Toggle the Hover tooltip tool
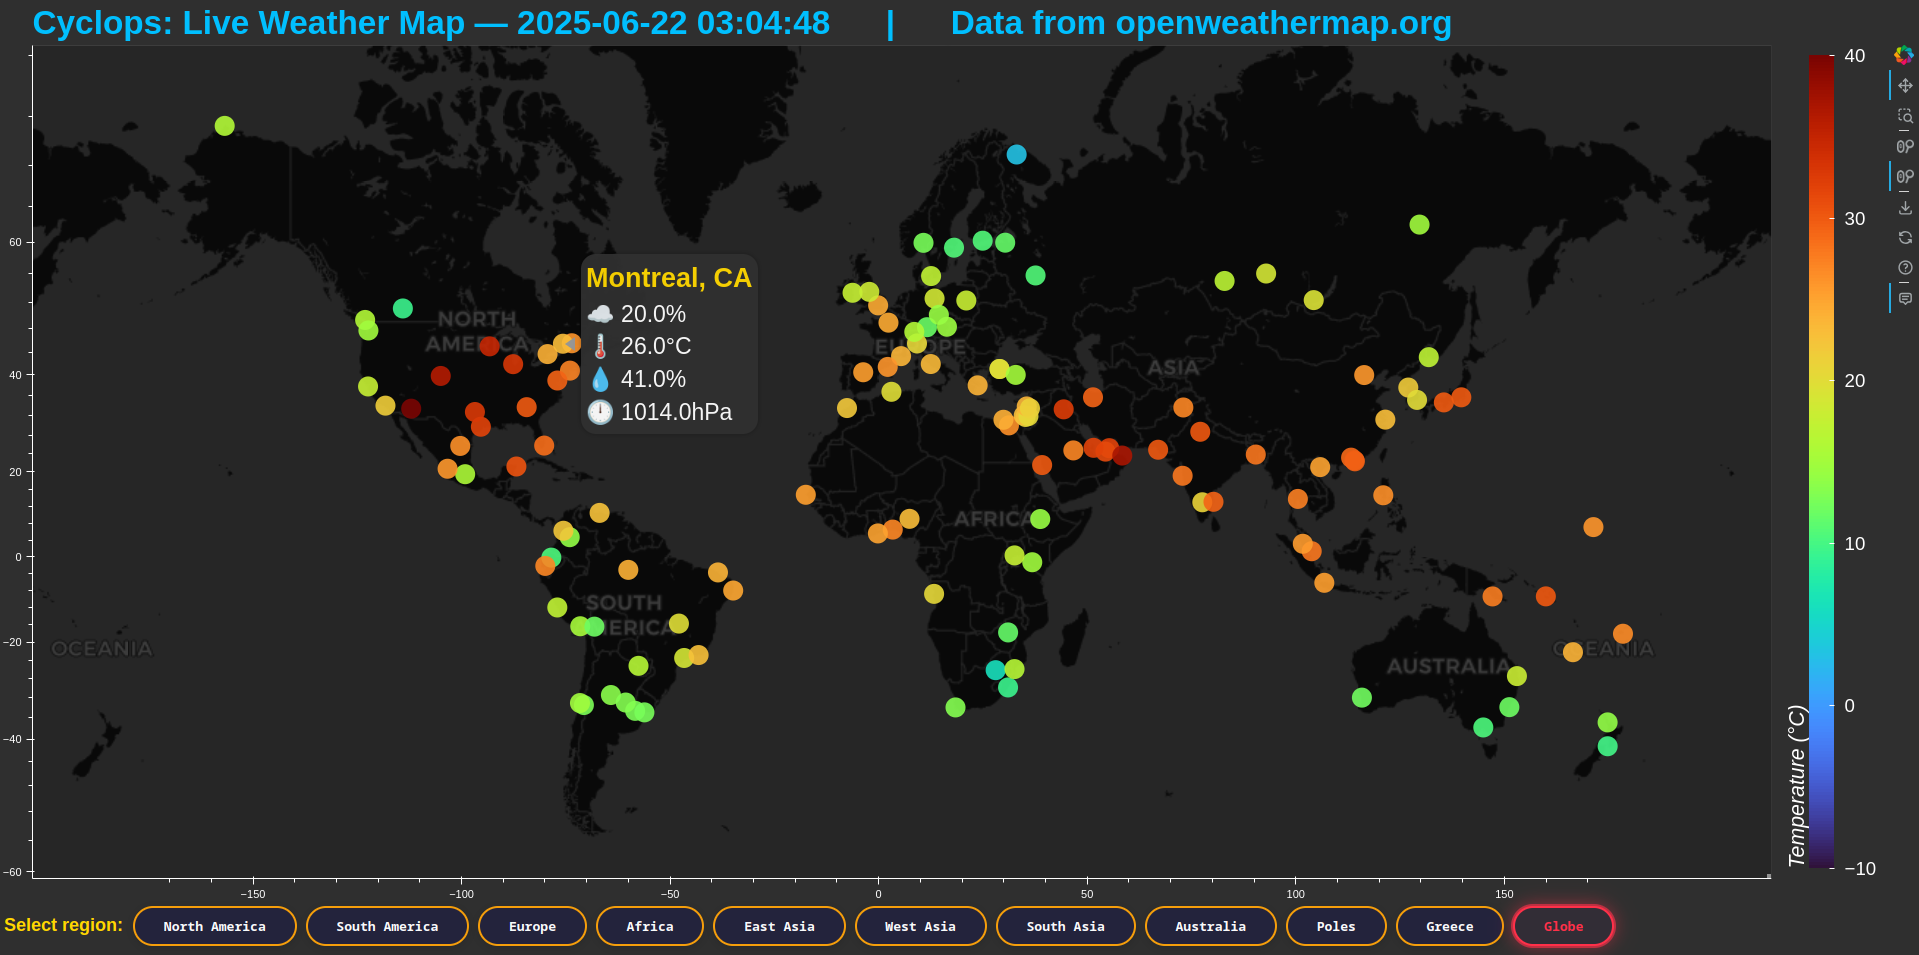This screenshot has width=1919, height=955. point(1905,299)
